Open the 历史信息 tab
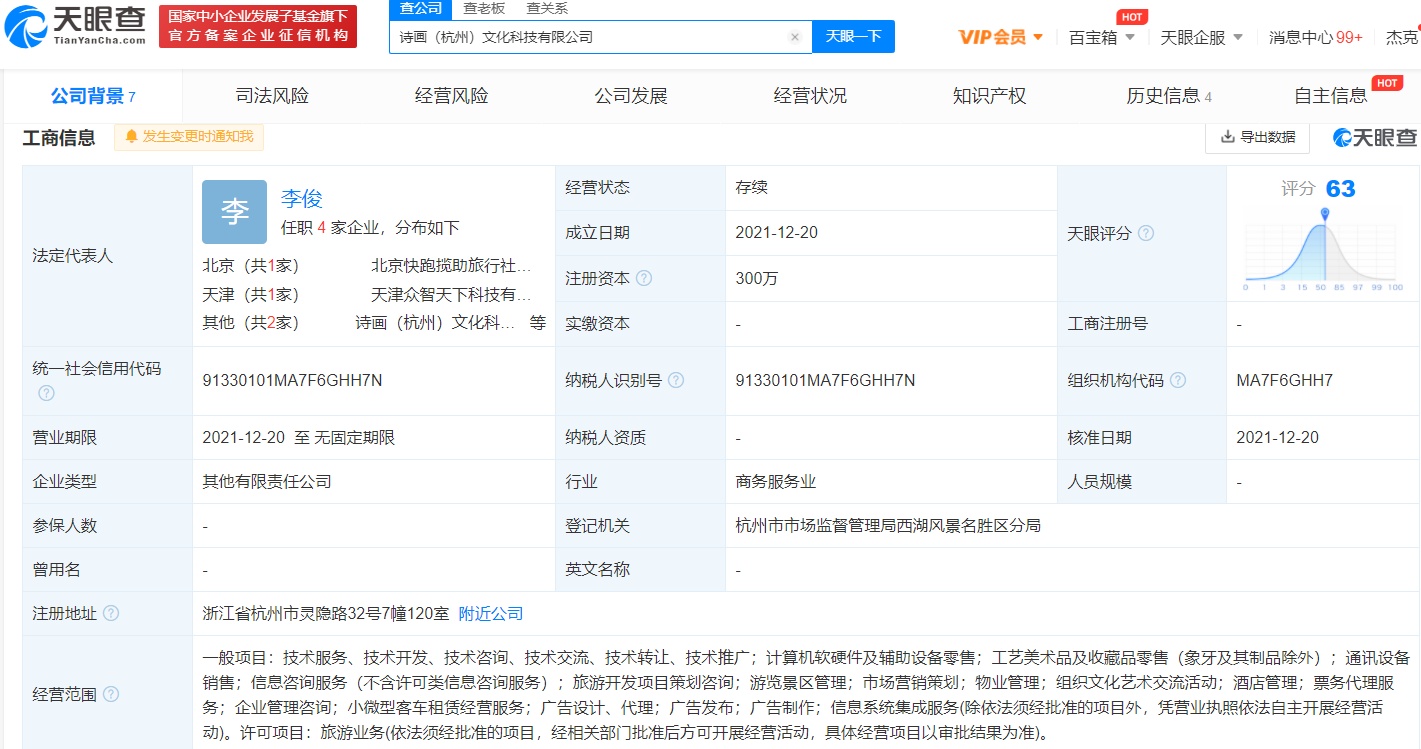Image resolution: width=1421 pixels, height=749 pixels. point(1169,96)
